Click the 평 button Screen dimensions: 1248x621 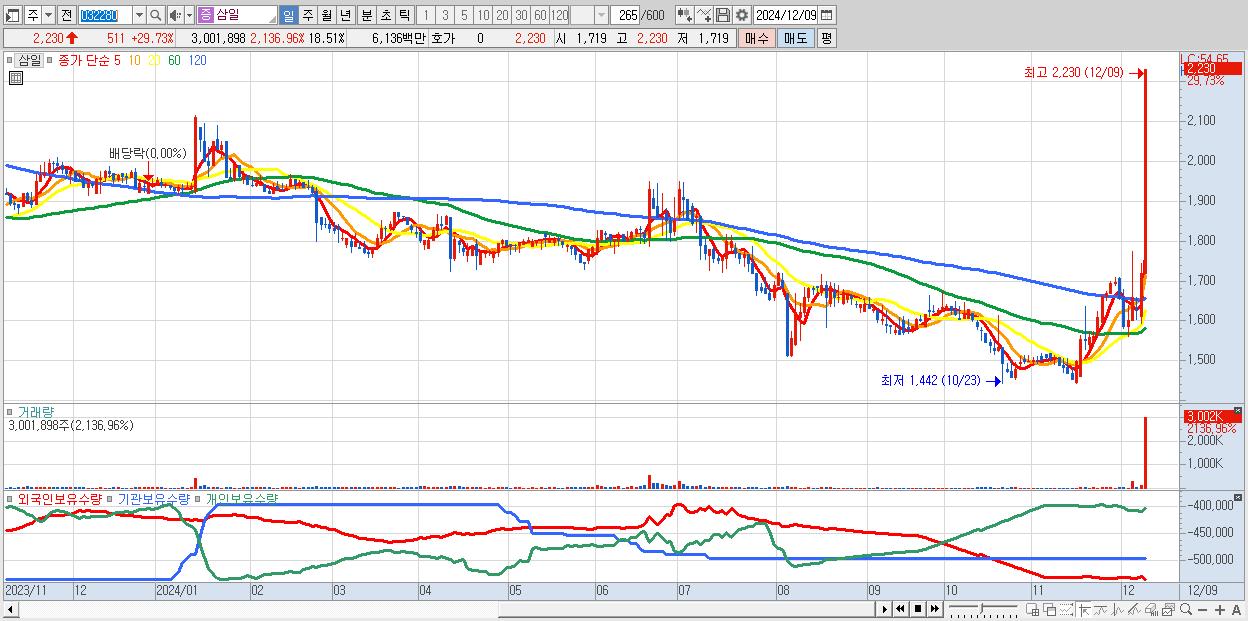coord(826,38)
